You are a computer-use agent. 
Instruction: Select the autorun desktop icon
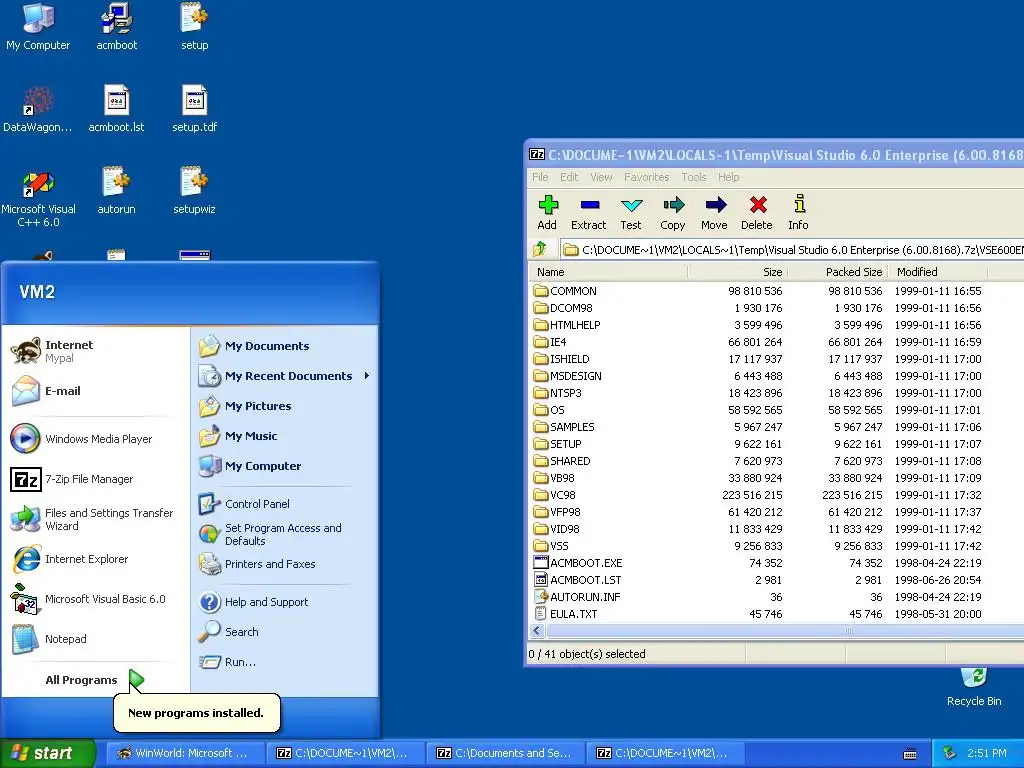[x=116, y=191]
